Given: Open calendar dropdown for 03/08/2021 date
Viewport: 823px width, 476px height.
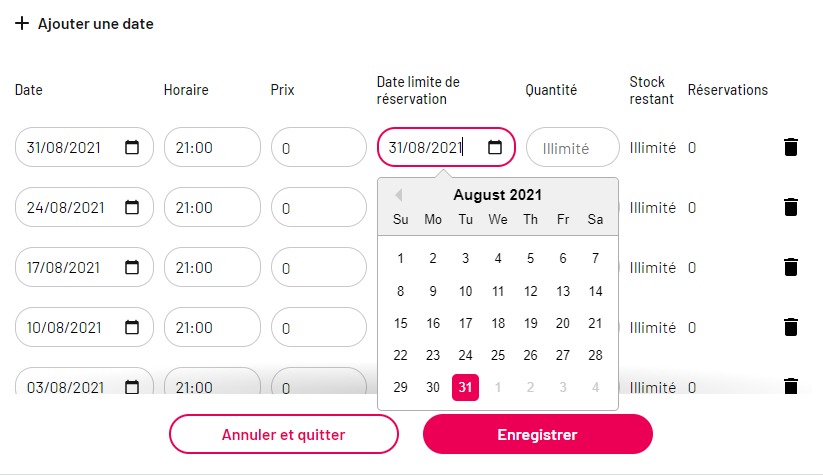Looking at the screenshot, I should pyautogui.click(x=132, y=387).
